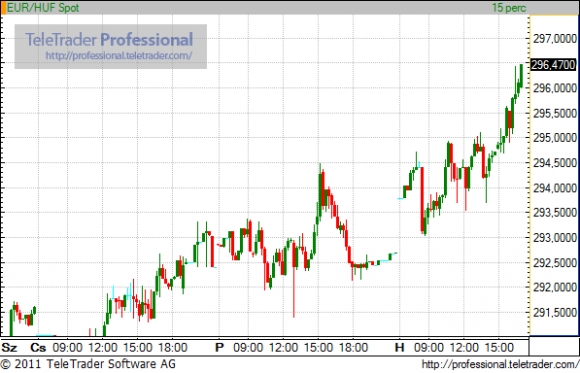Click the last 15:00 label on the time axis

pos(499,348)
